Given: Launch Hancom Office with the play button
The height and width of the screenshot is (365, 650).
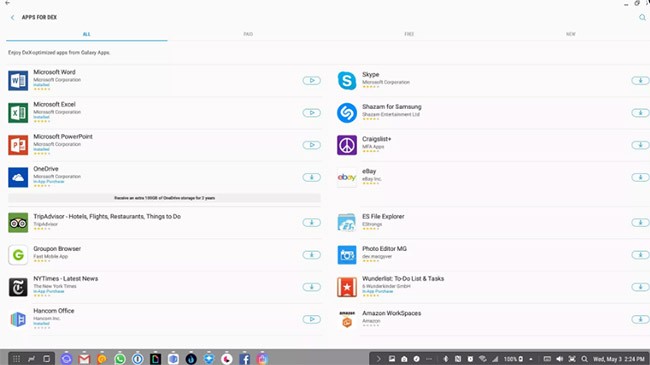Looking at the screenshot, I should 311,319.
